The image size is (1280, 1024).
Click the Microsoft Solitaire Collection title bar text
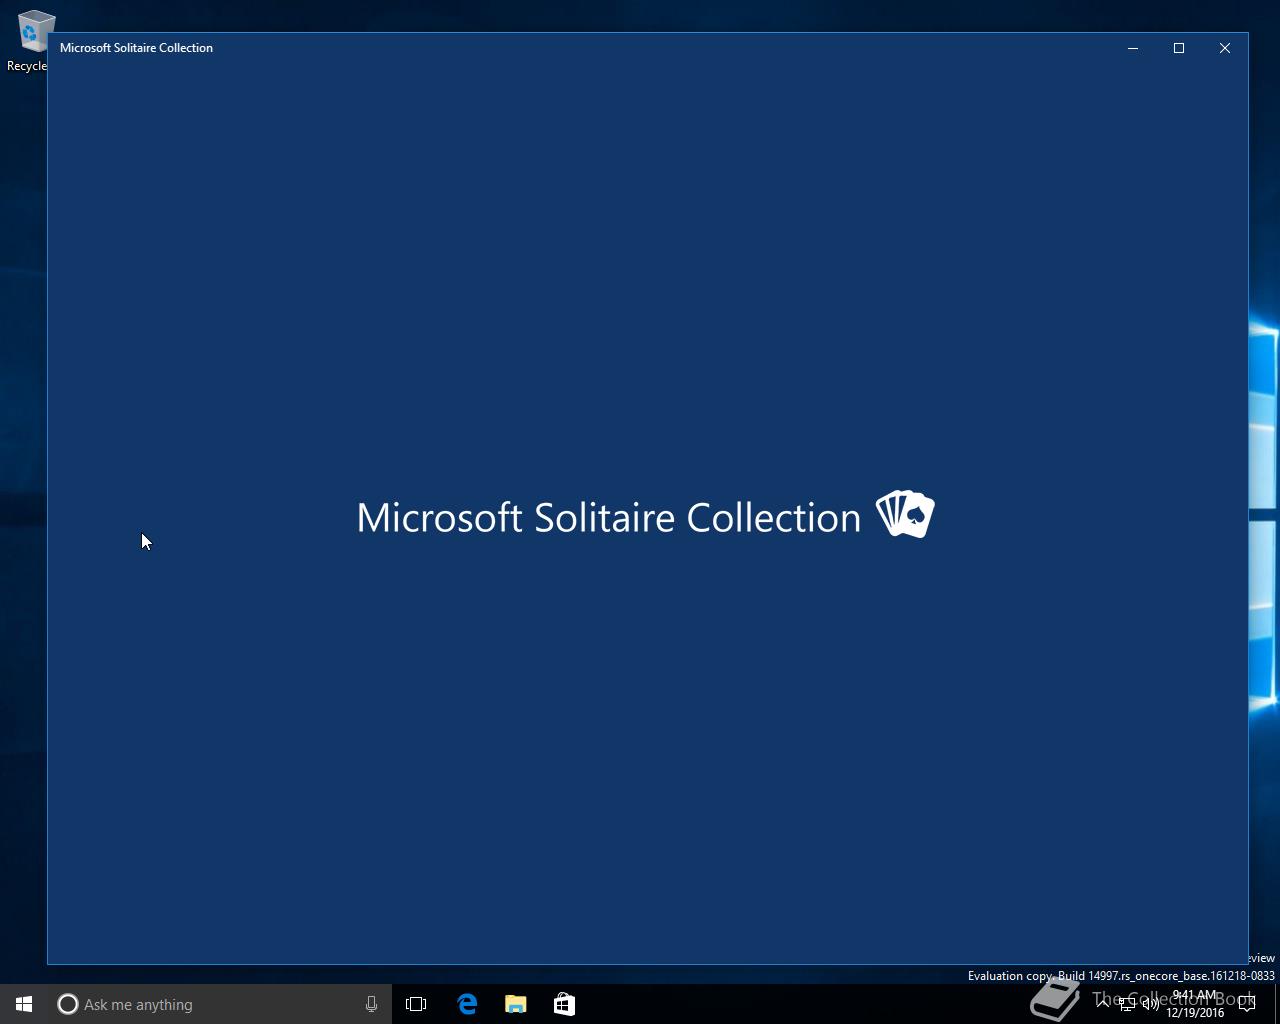click(x=136, y=48)
